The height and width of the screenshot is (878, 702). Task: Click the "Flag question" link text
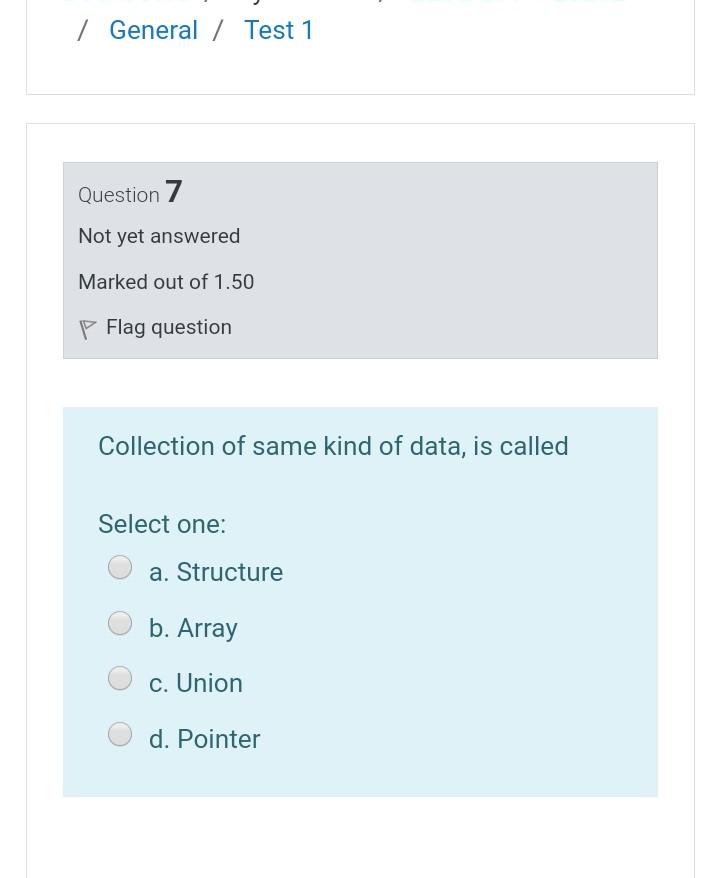click(x=168, y=327)
